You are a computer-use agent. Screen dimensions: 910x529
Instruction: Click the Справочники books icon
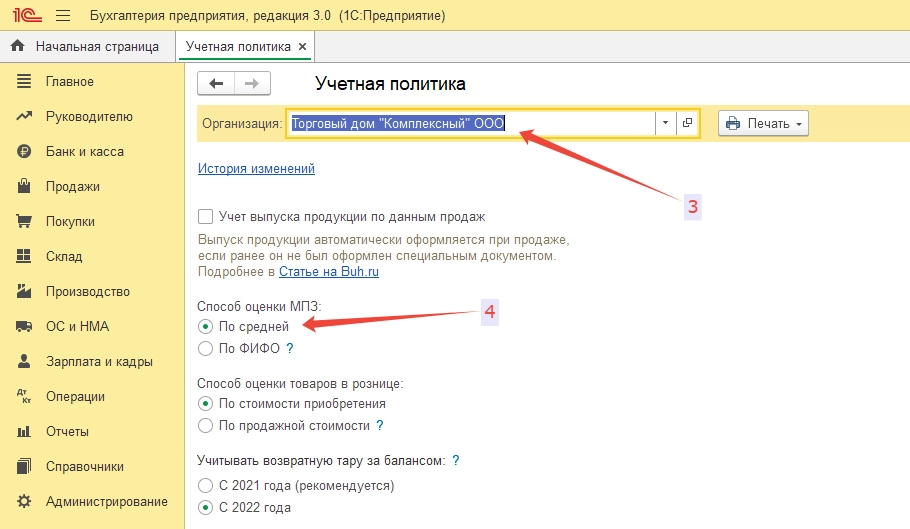point(24,466)
